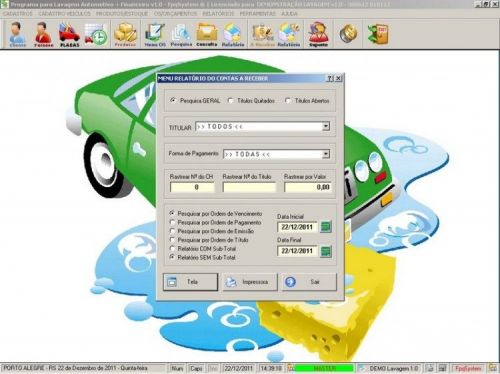Select Títulos Abertos radio button
Image resolution: width=500 pixels, height=374 pixels.
pyautogui.click(x=288, y=100)
